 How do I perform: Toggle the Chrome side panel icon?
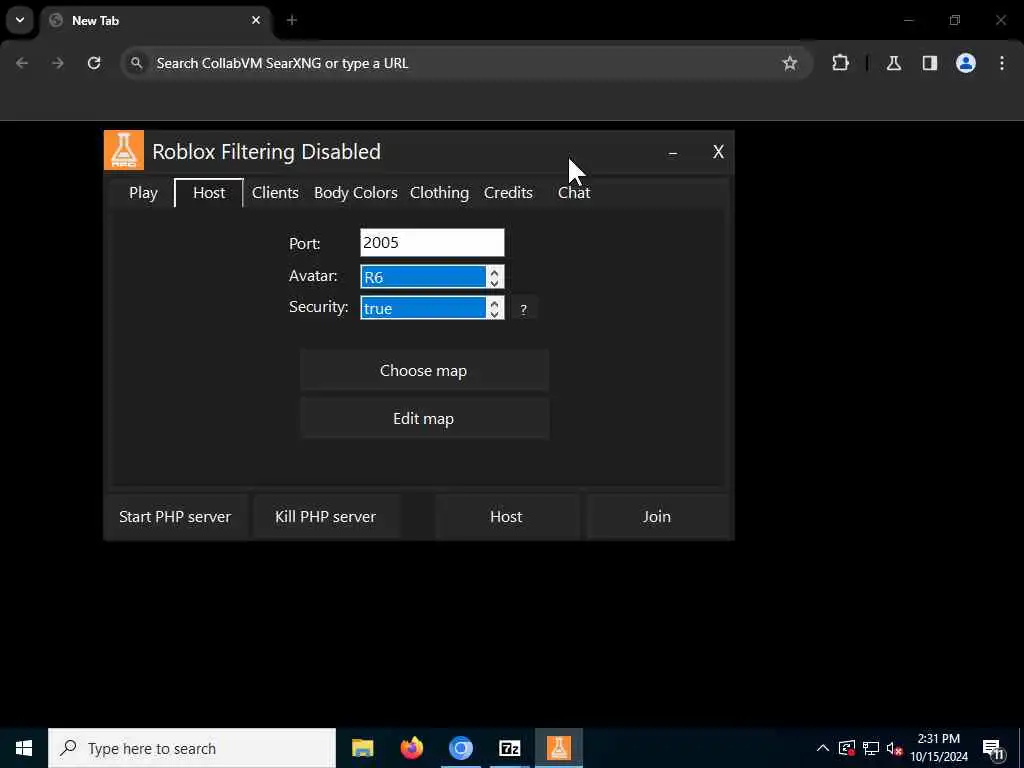(x=930, y=63)
